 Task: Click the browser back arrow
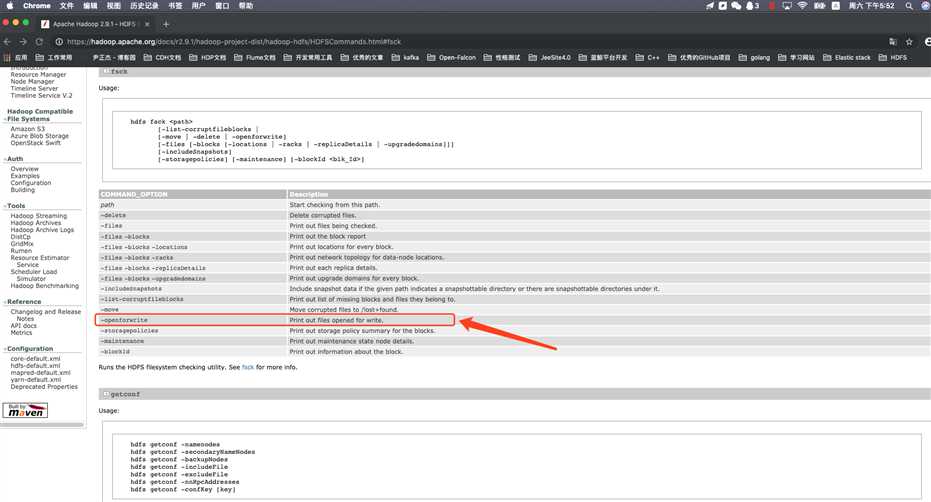8,42
